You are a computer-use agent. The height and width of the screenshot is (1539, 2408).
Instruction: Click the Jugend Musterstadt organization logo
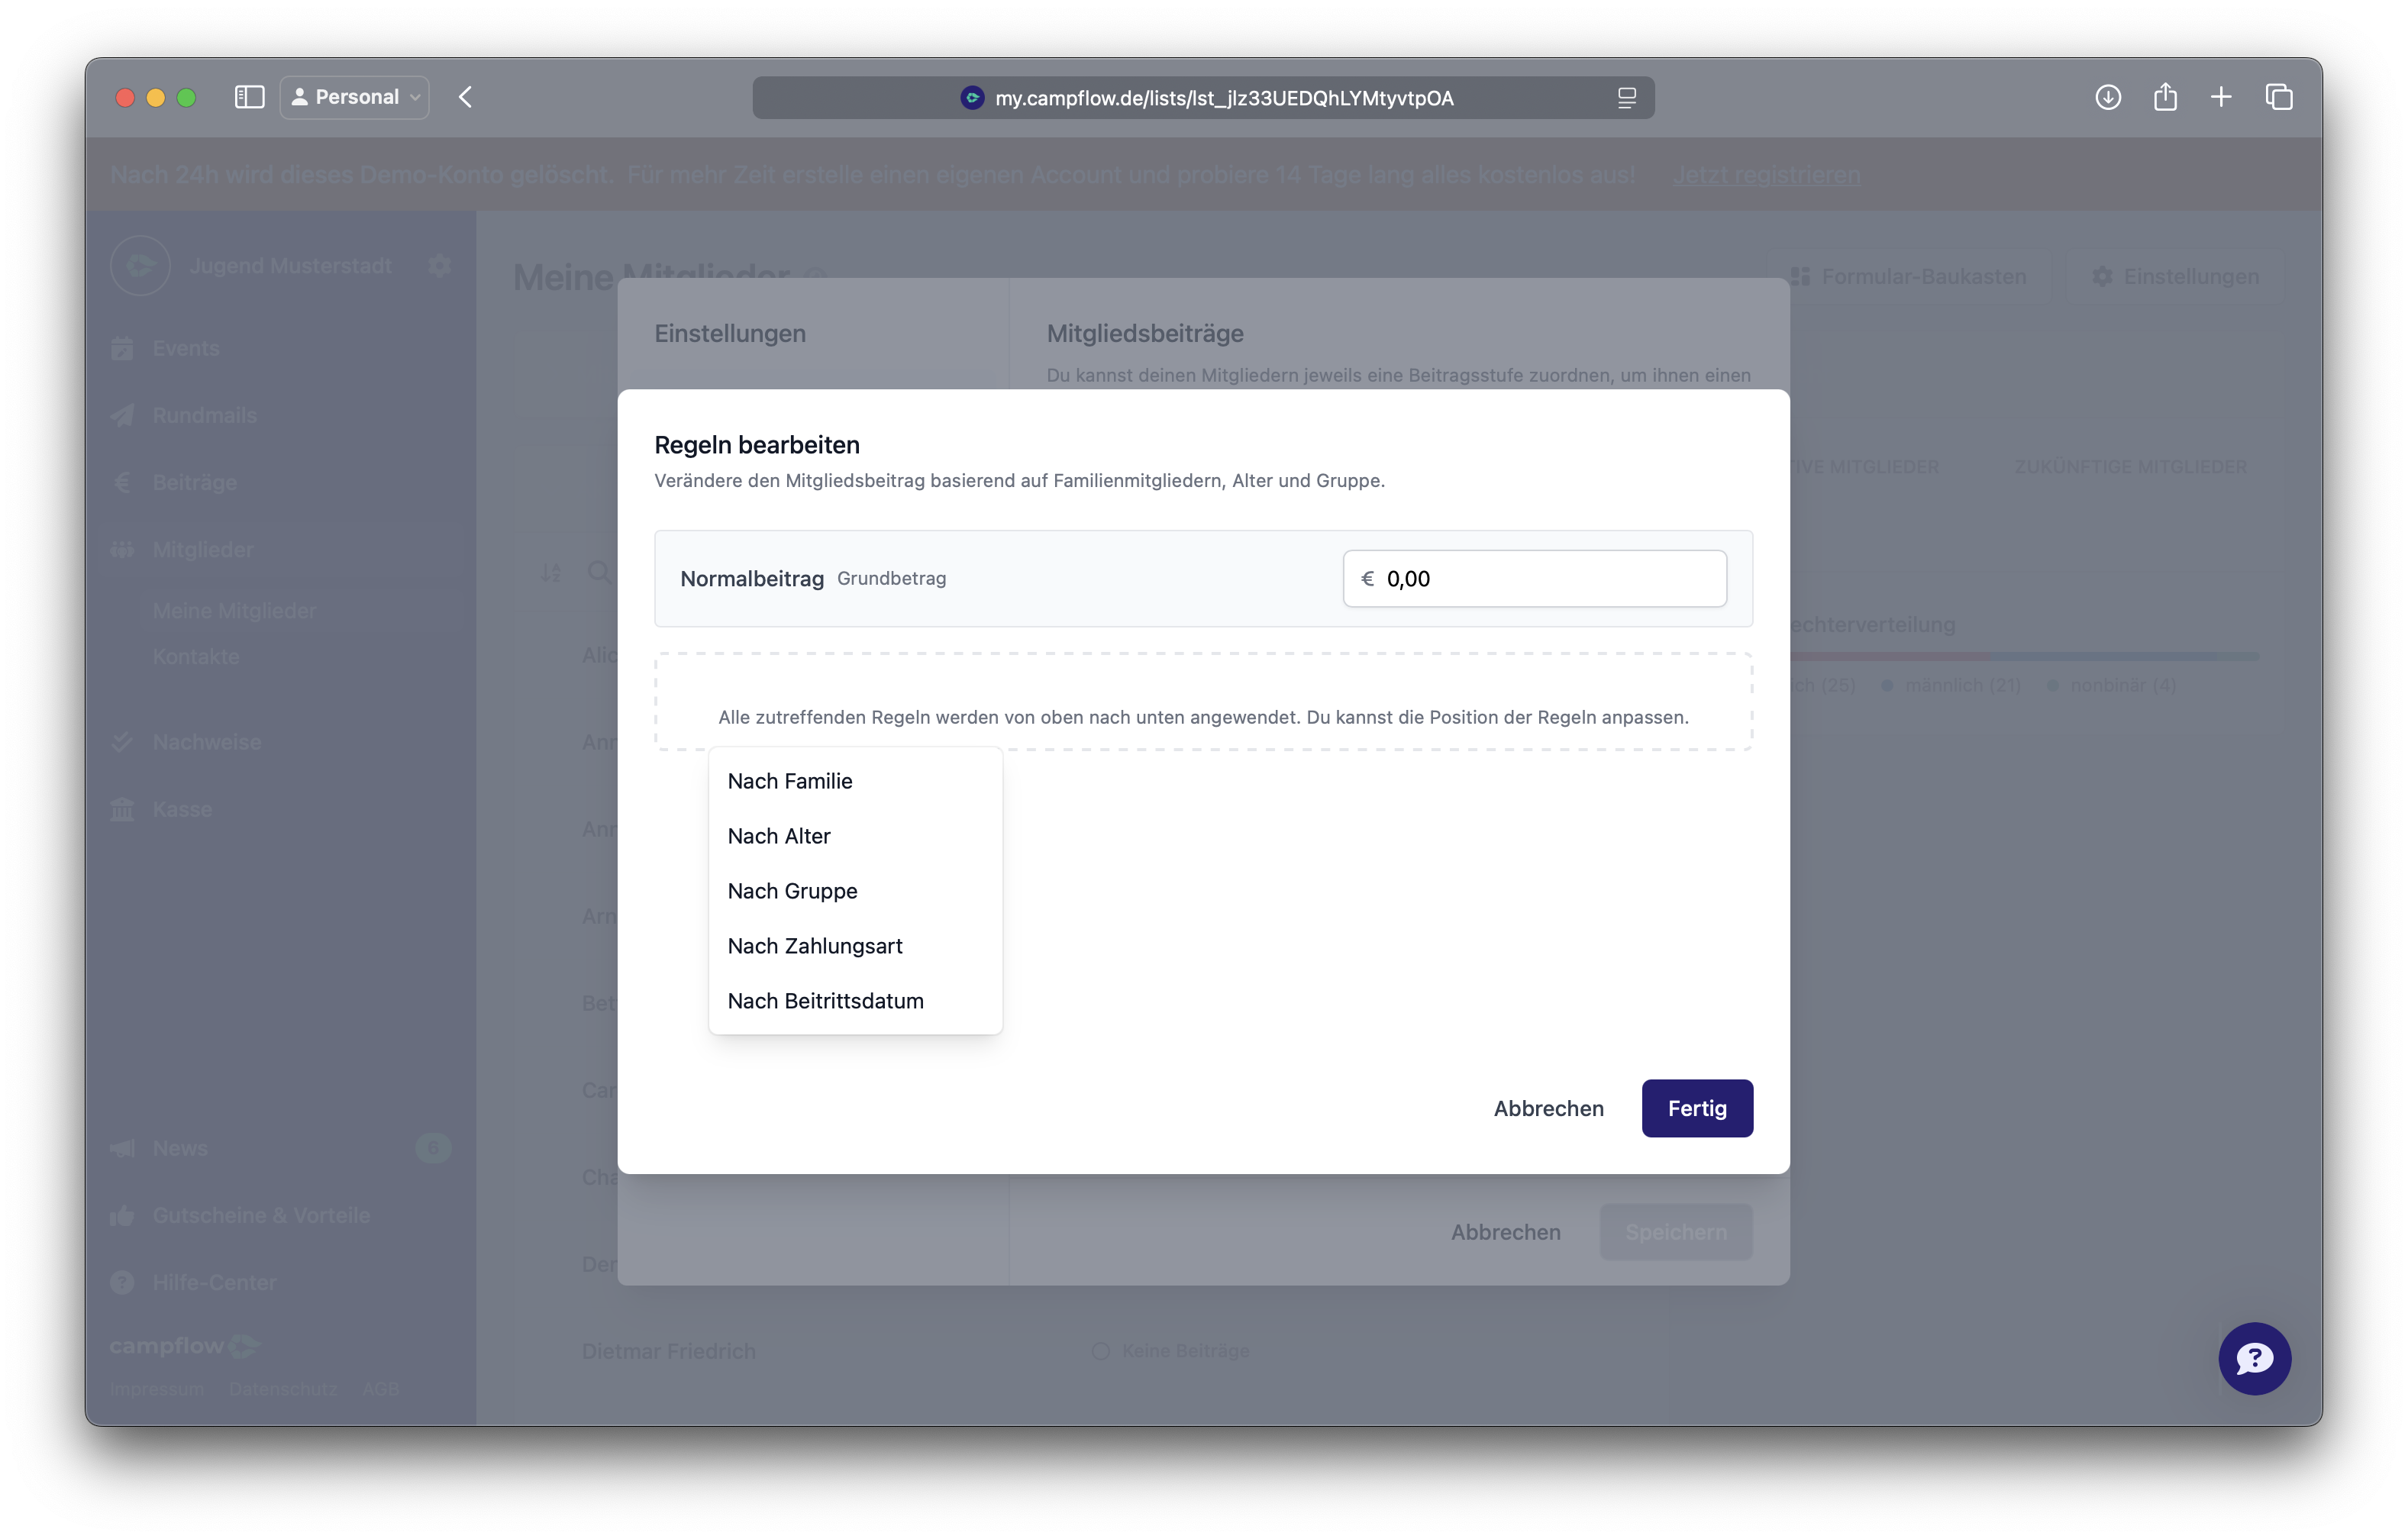click(140, 266)
